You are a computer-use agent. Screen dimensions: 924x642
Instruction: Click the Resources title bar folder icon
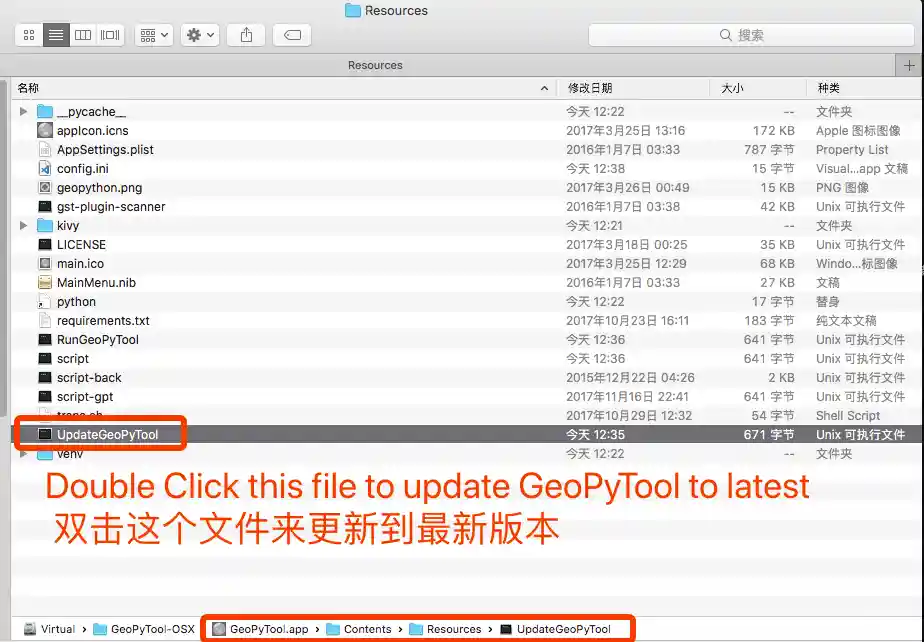353,10
